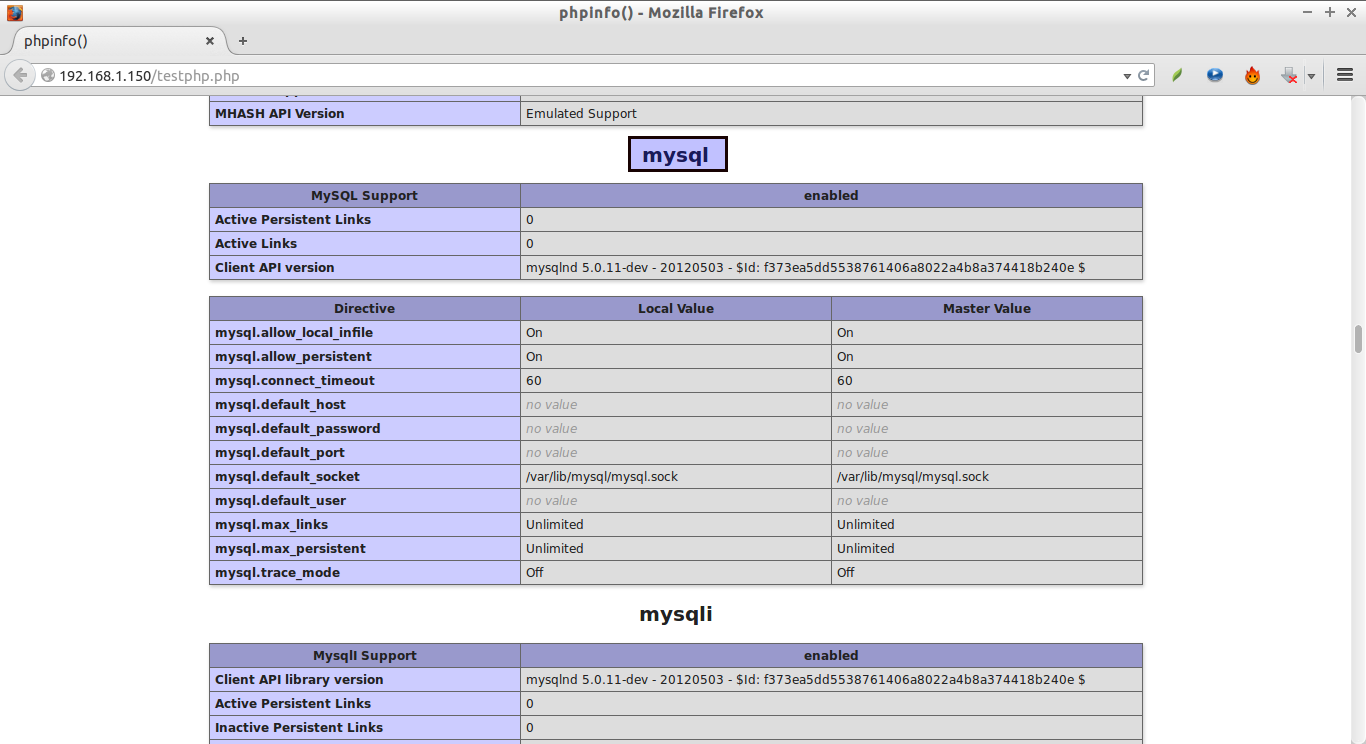Screen dimensions: 1366x744
Task: Maximize the Firefox window
Action: pyautogui.click(x=1330, y=12)
